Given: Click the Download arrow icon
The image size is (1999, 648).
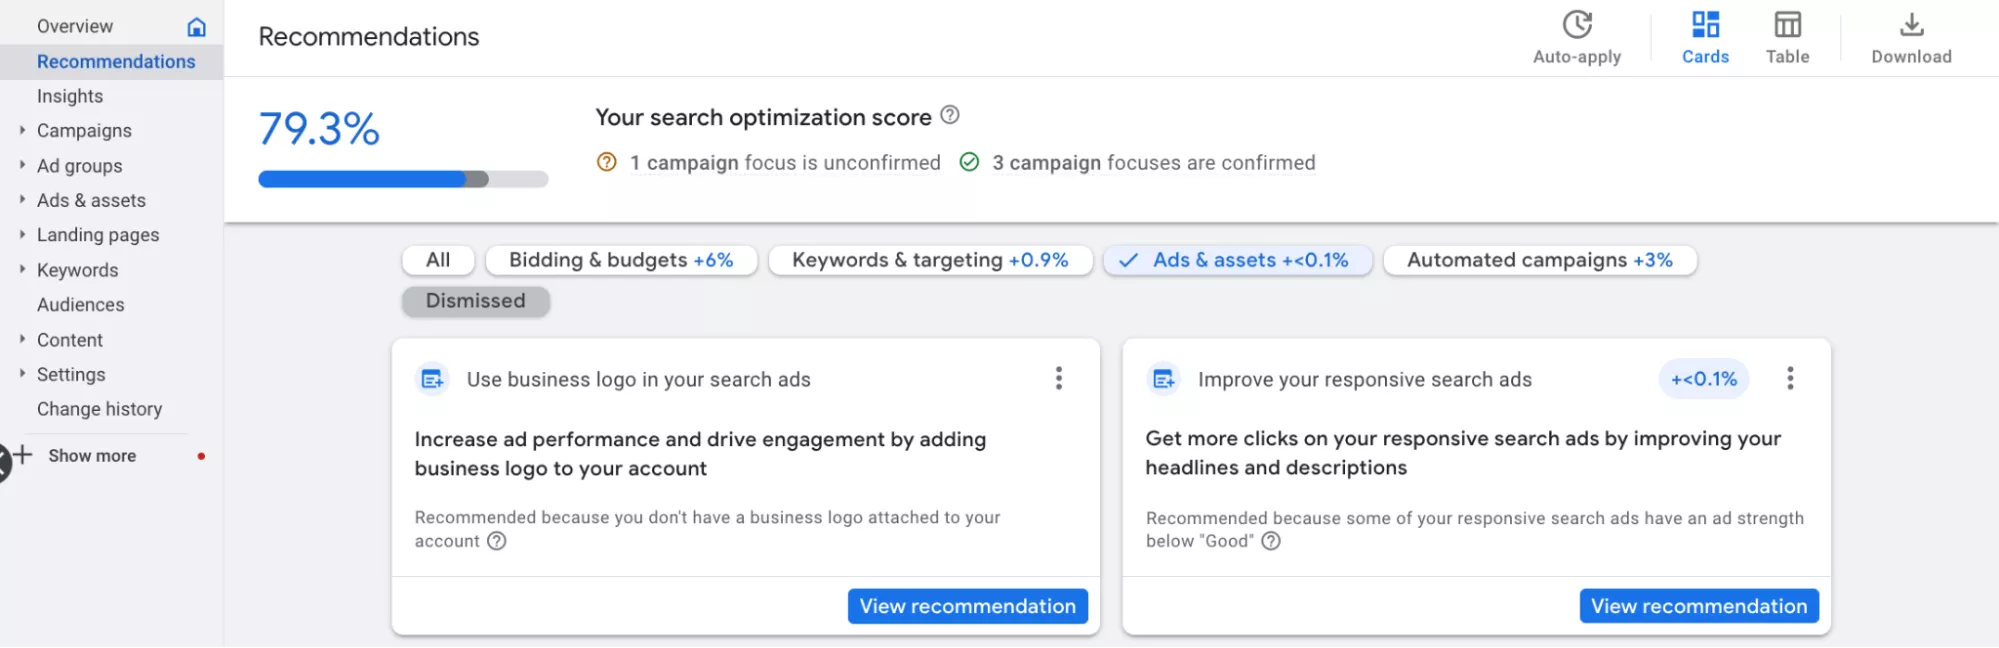Looking at the screenshot, I should pos(1911,24).
